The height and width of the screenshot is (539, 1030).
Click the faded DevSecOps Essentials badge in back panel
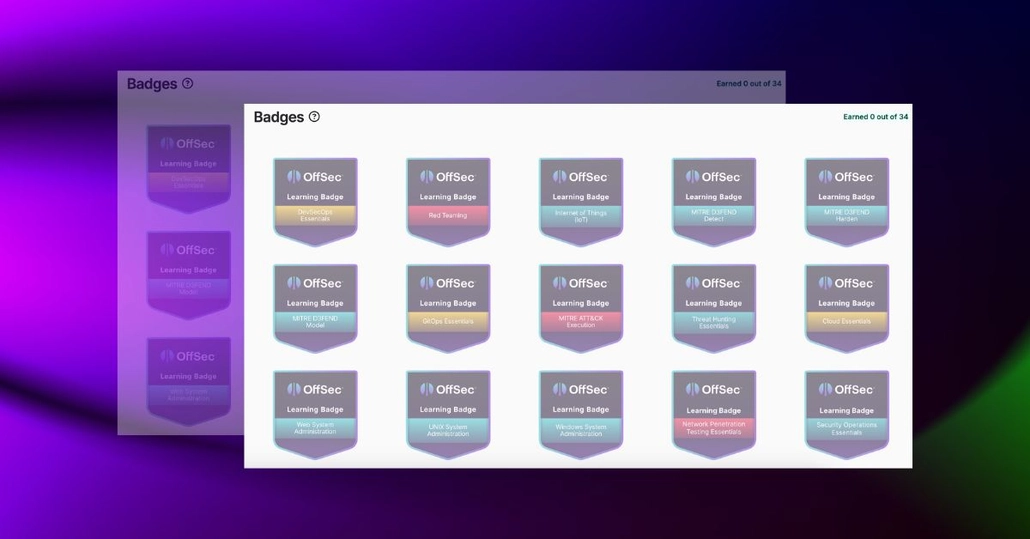(189, 169)
